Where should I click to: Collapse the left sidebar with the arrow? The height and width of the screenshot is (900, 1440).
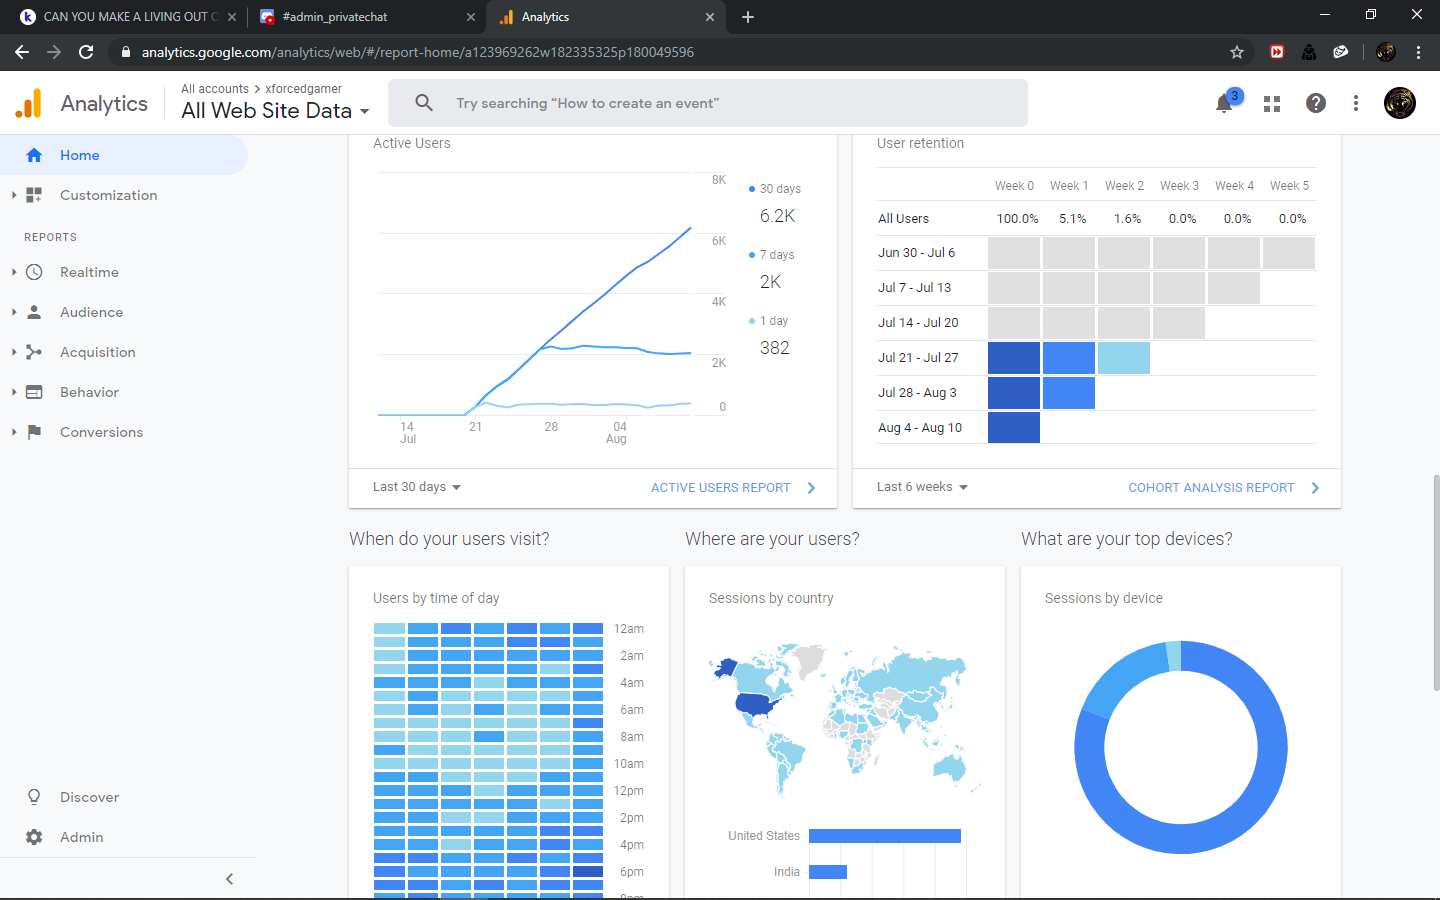[x=229, y=879]
